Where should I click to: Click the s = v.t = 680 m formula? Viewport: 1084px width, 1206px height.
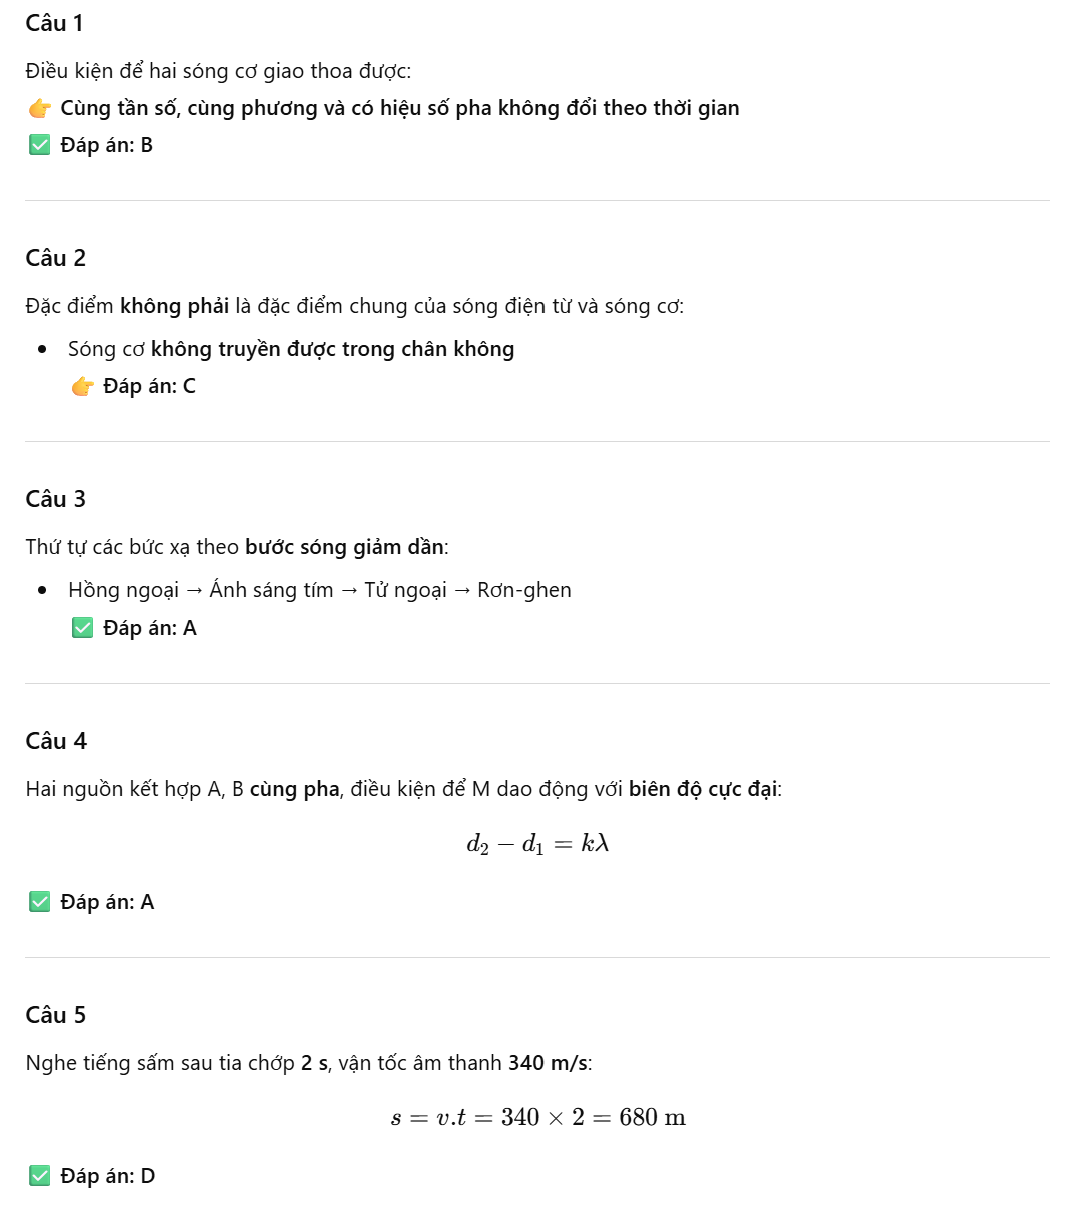[x=538, y=1117]
